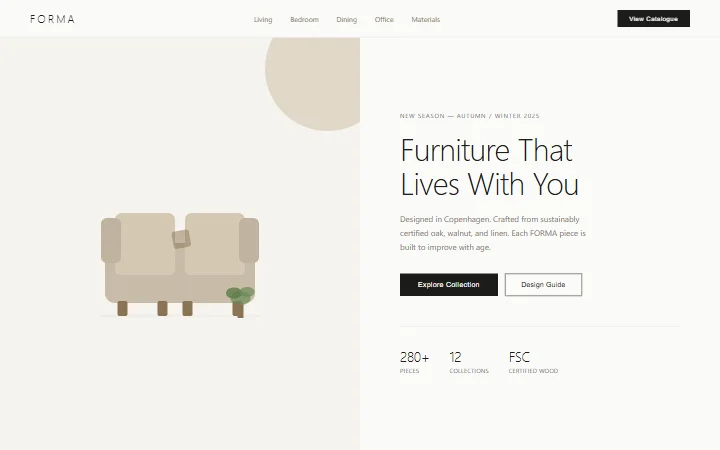Select Dining in the navigation
This screenshot has height=450, width=720.
tap(347, 20)
